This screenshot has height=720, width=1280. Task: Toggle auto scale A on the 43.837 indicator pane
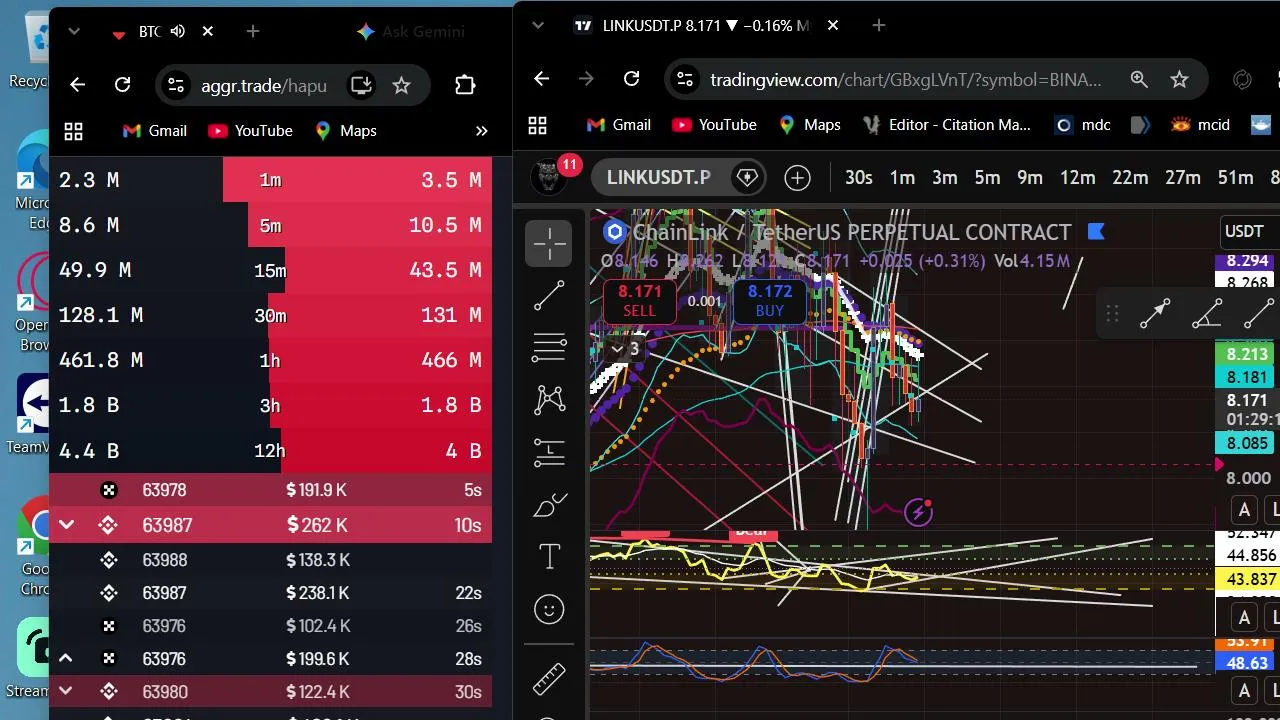point(1244,617)
